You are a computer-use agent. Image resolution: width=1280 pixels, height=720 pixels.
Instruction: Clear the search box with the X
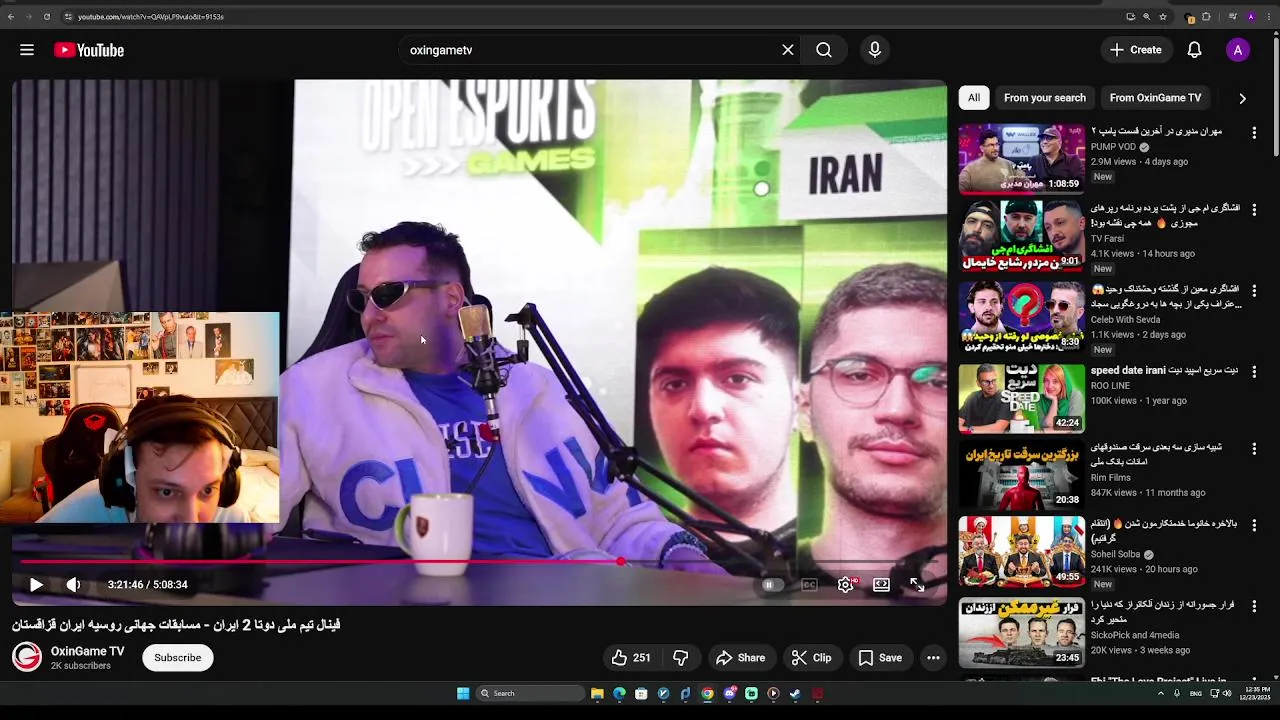[x=788, y=50]
